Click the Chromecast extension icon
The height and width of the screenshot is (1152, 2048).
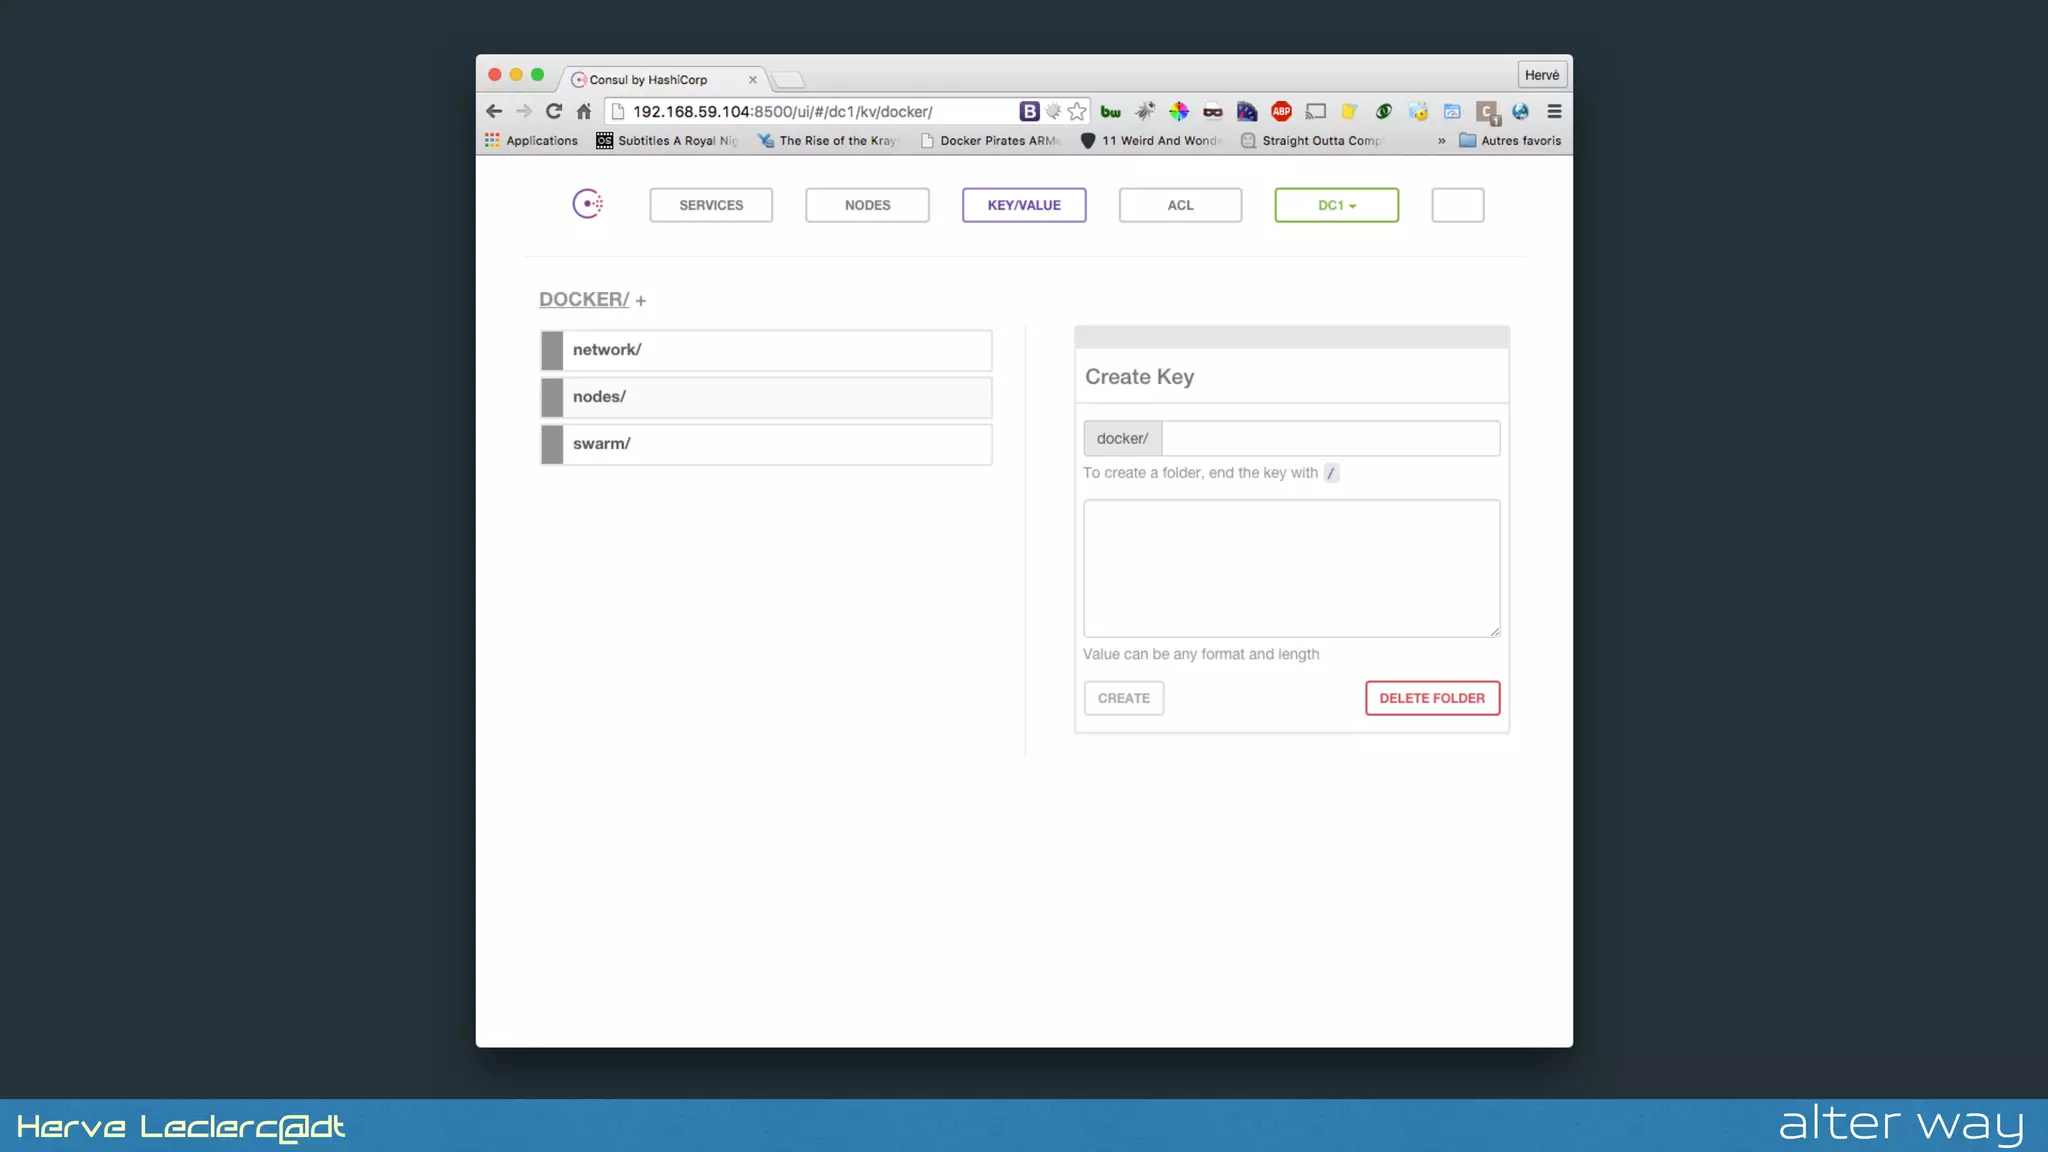click(1316, 111)
